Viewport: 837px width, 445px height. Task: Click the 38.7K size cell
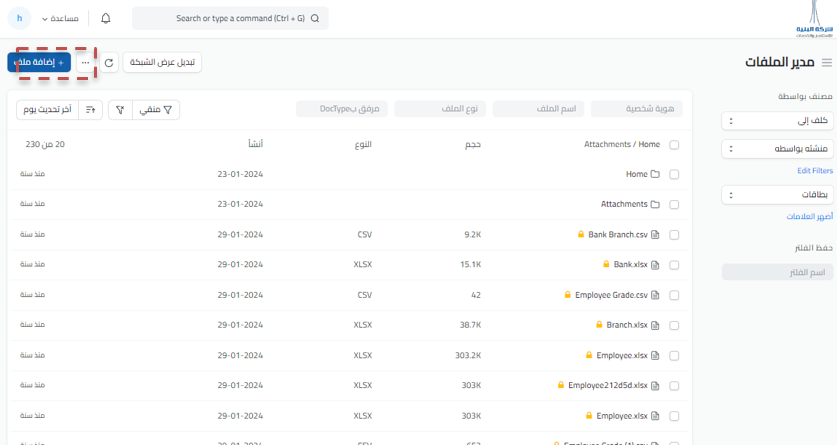[470, 324]
